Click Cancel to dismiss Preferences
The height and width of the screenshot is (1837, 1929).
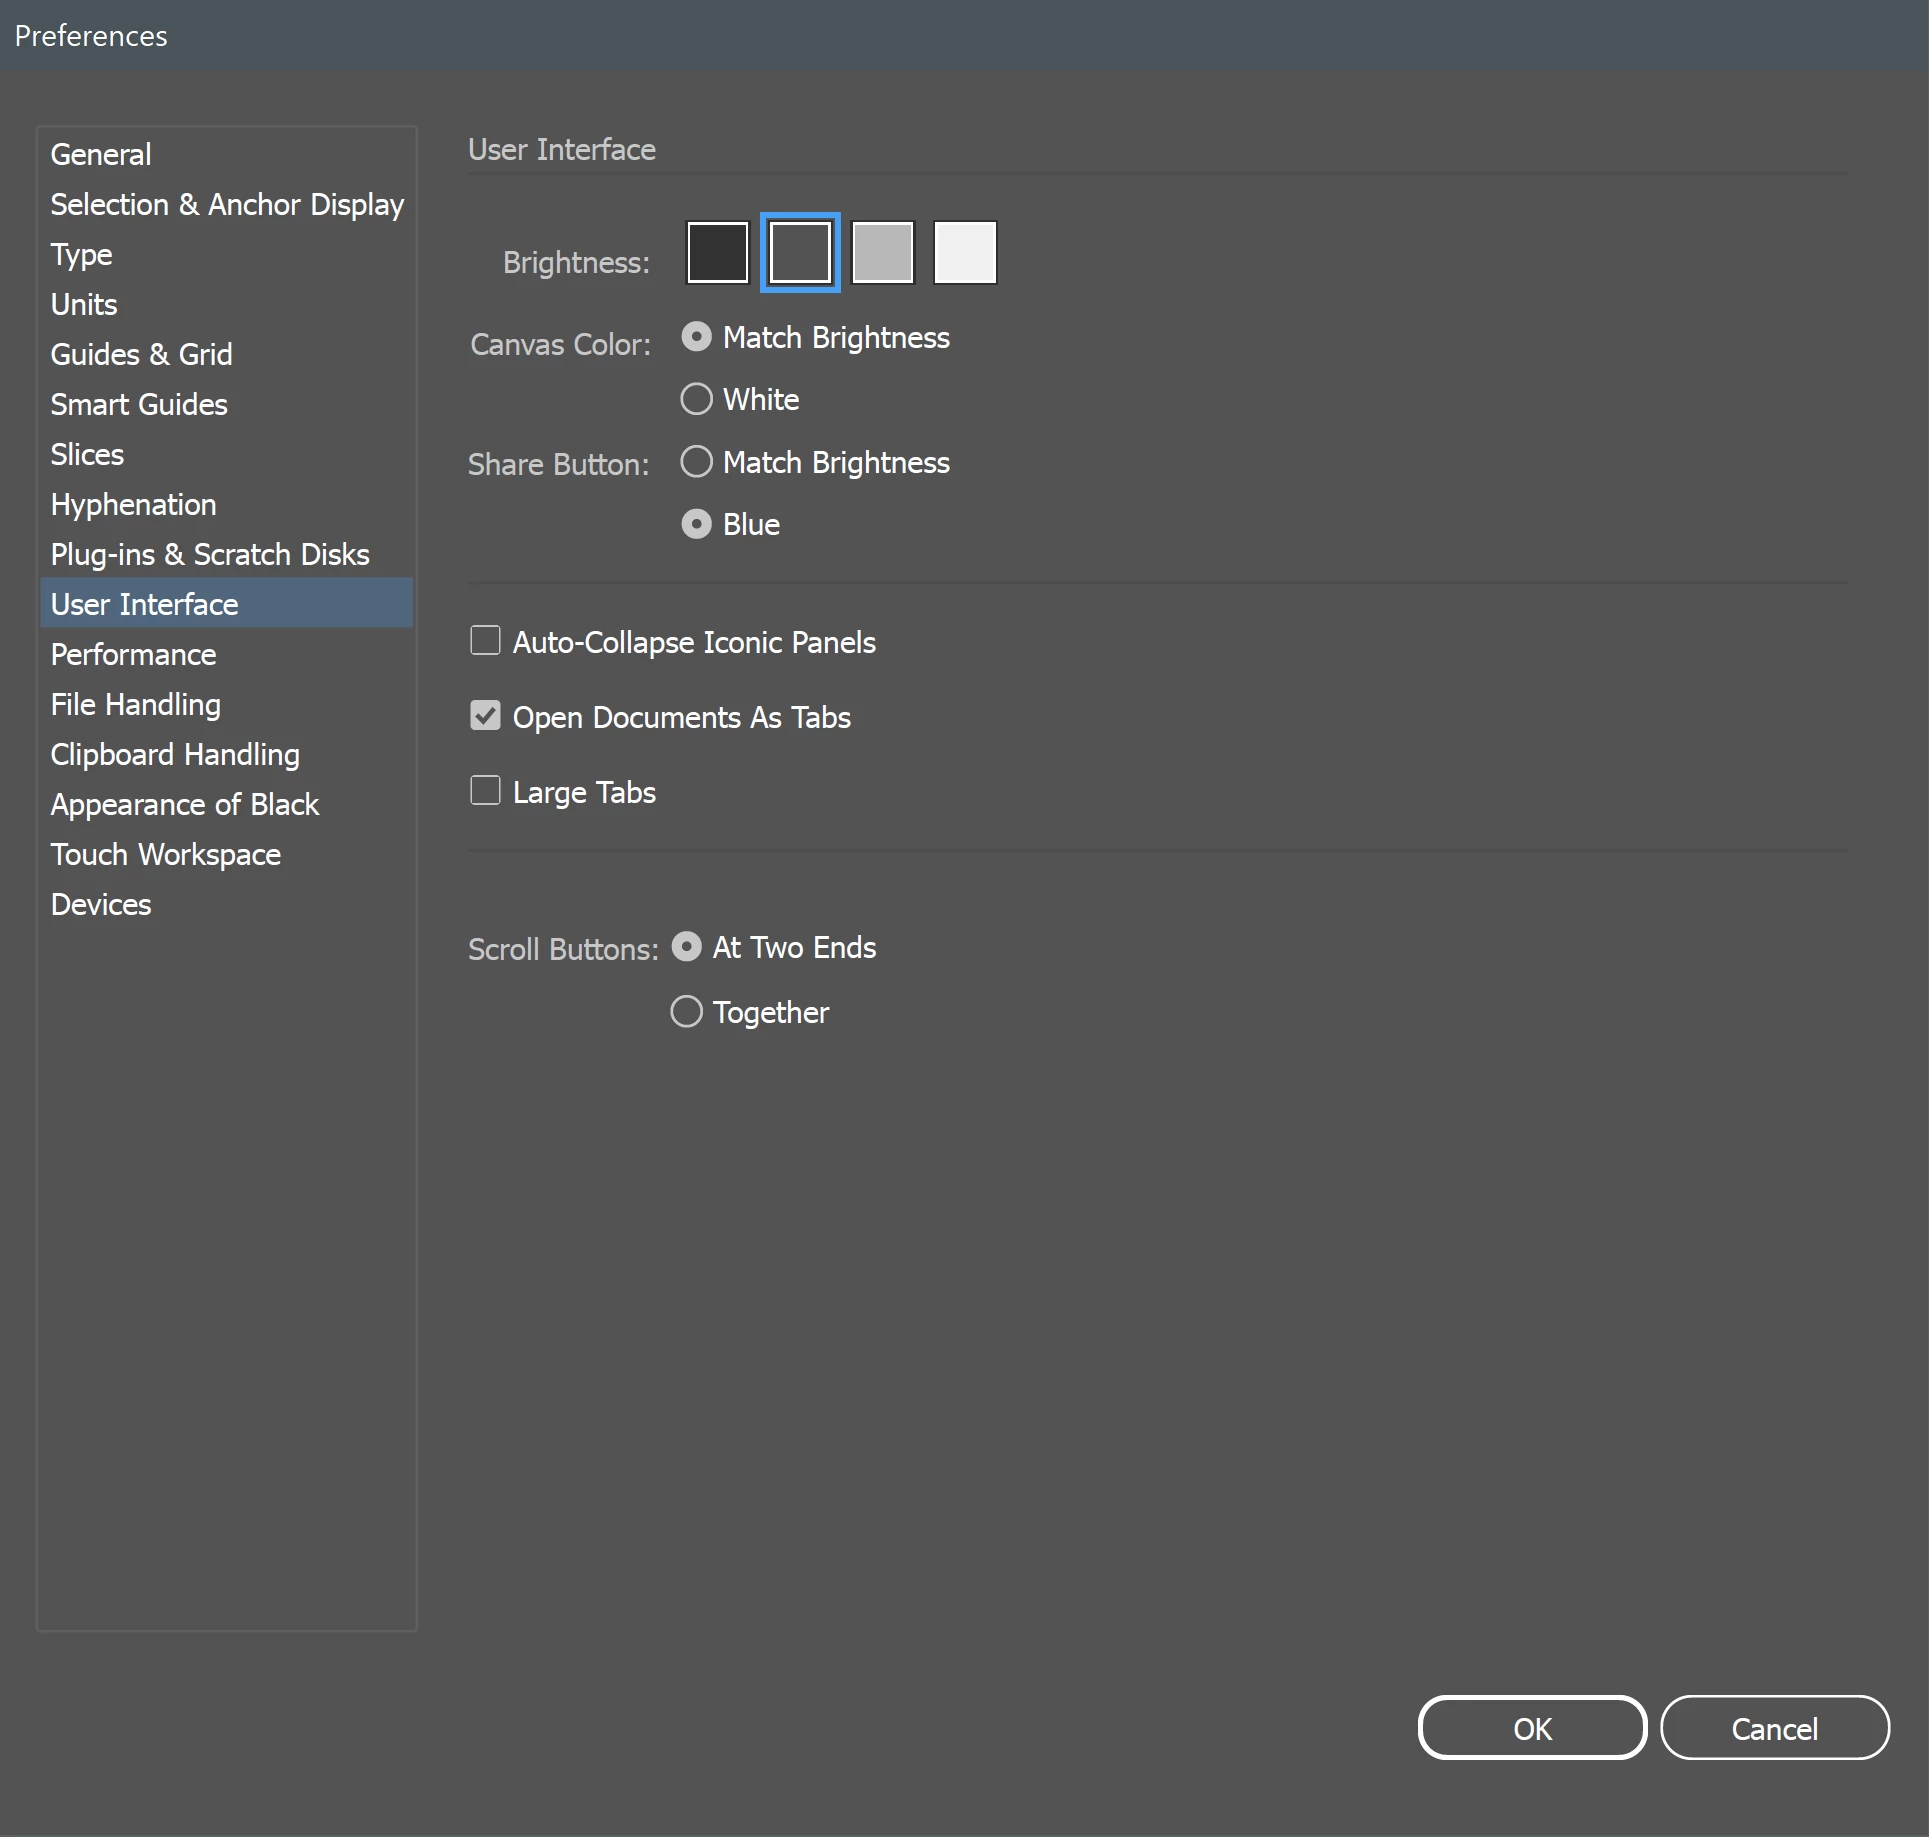(x=1774, y=1728)
